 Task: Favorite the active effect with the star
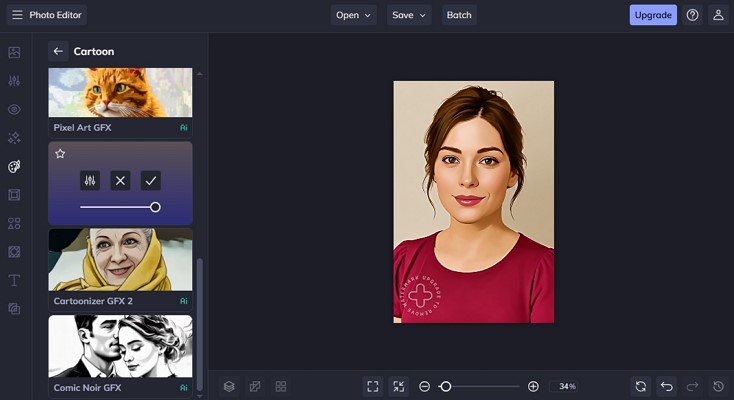tap(60, 154)
